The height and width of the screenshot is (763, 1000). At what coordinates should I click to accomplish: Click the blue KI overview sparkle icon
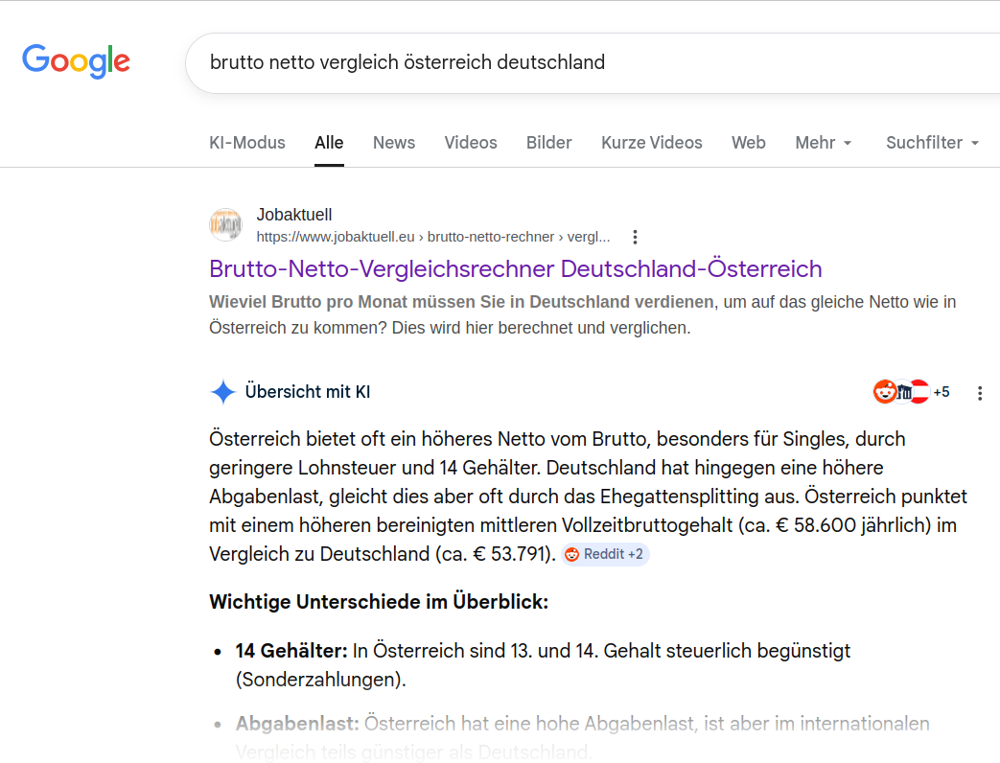(223, 392)
